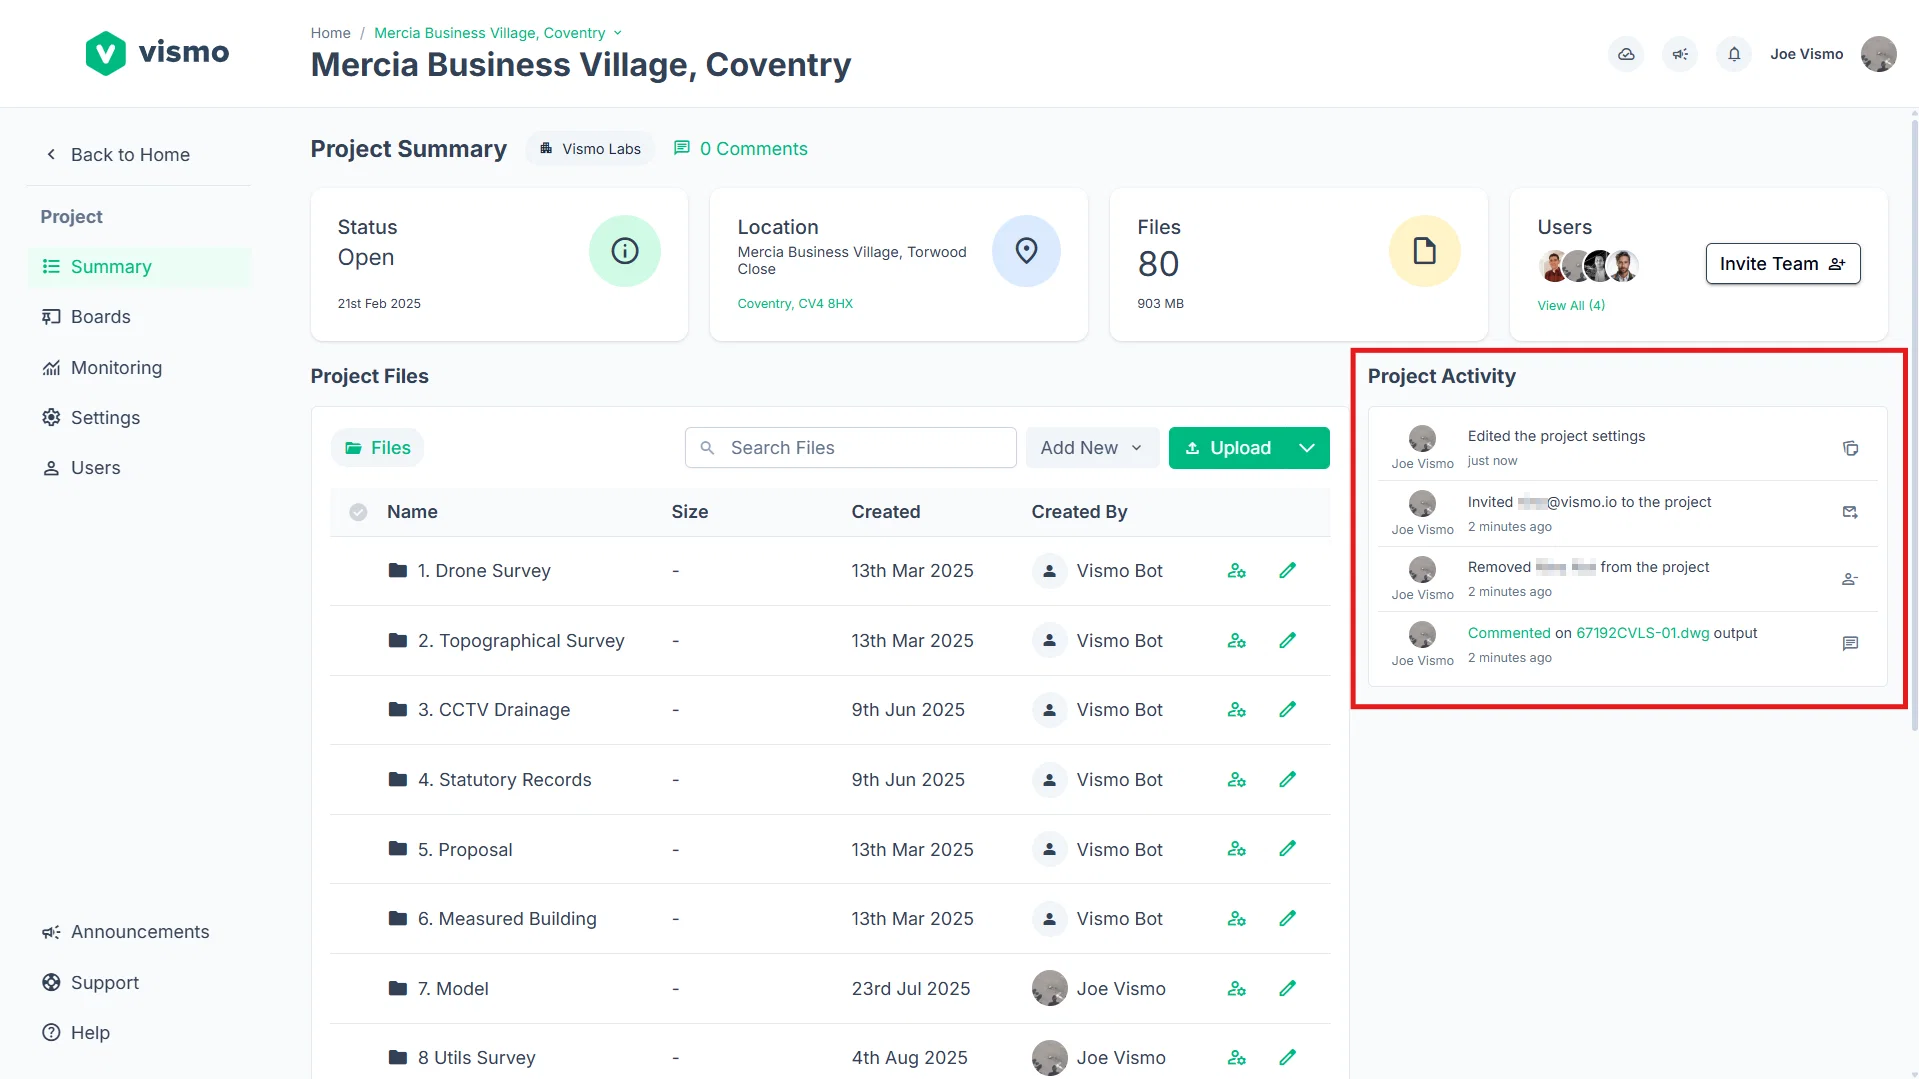This screenshot has height=1079, width=1919.
Task: Click copy icon beside Edited project settings
Action: pos(1850,448)
